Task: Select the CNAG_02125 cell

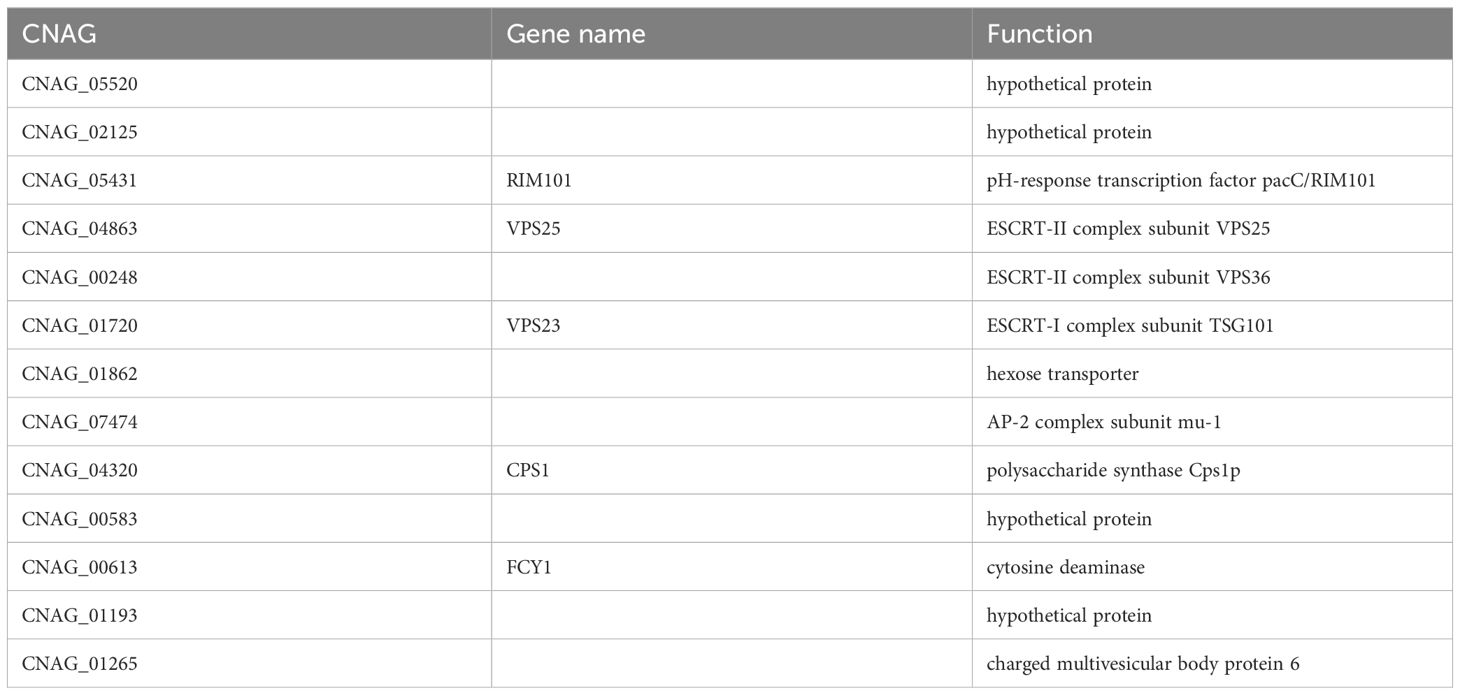Action: coord(249,132)
